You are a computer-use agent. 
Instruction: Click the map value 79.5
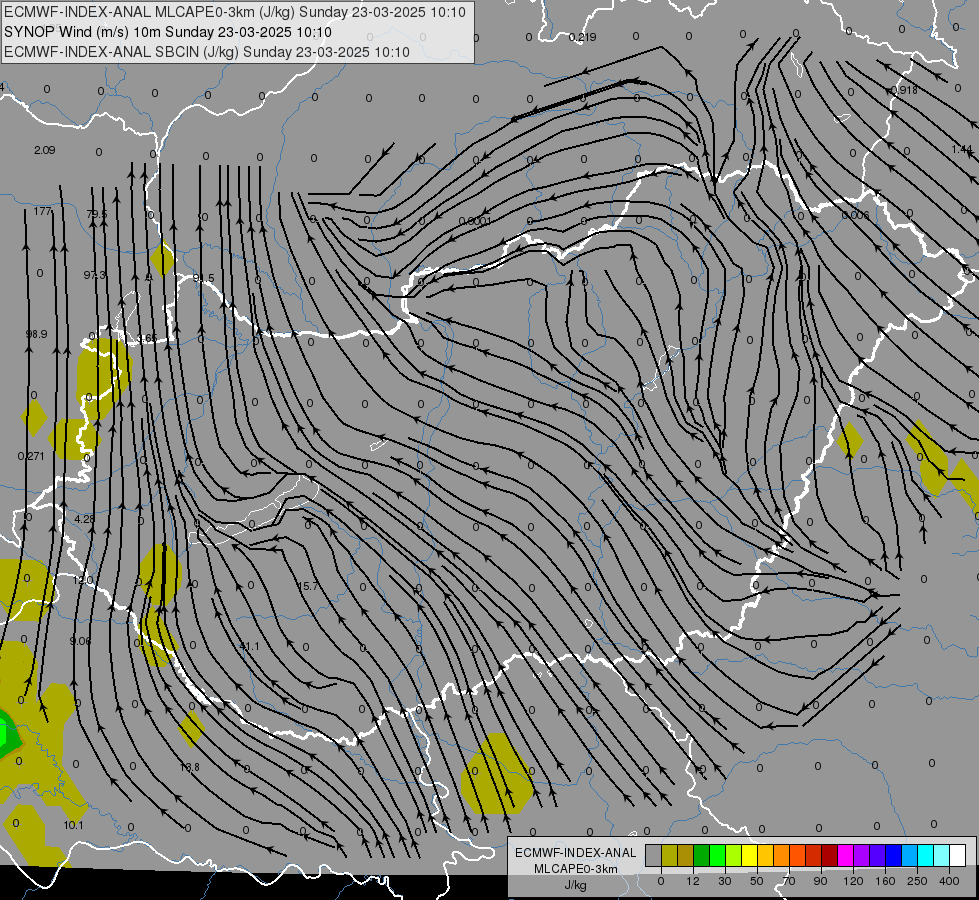(x=97, y=215)
